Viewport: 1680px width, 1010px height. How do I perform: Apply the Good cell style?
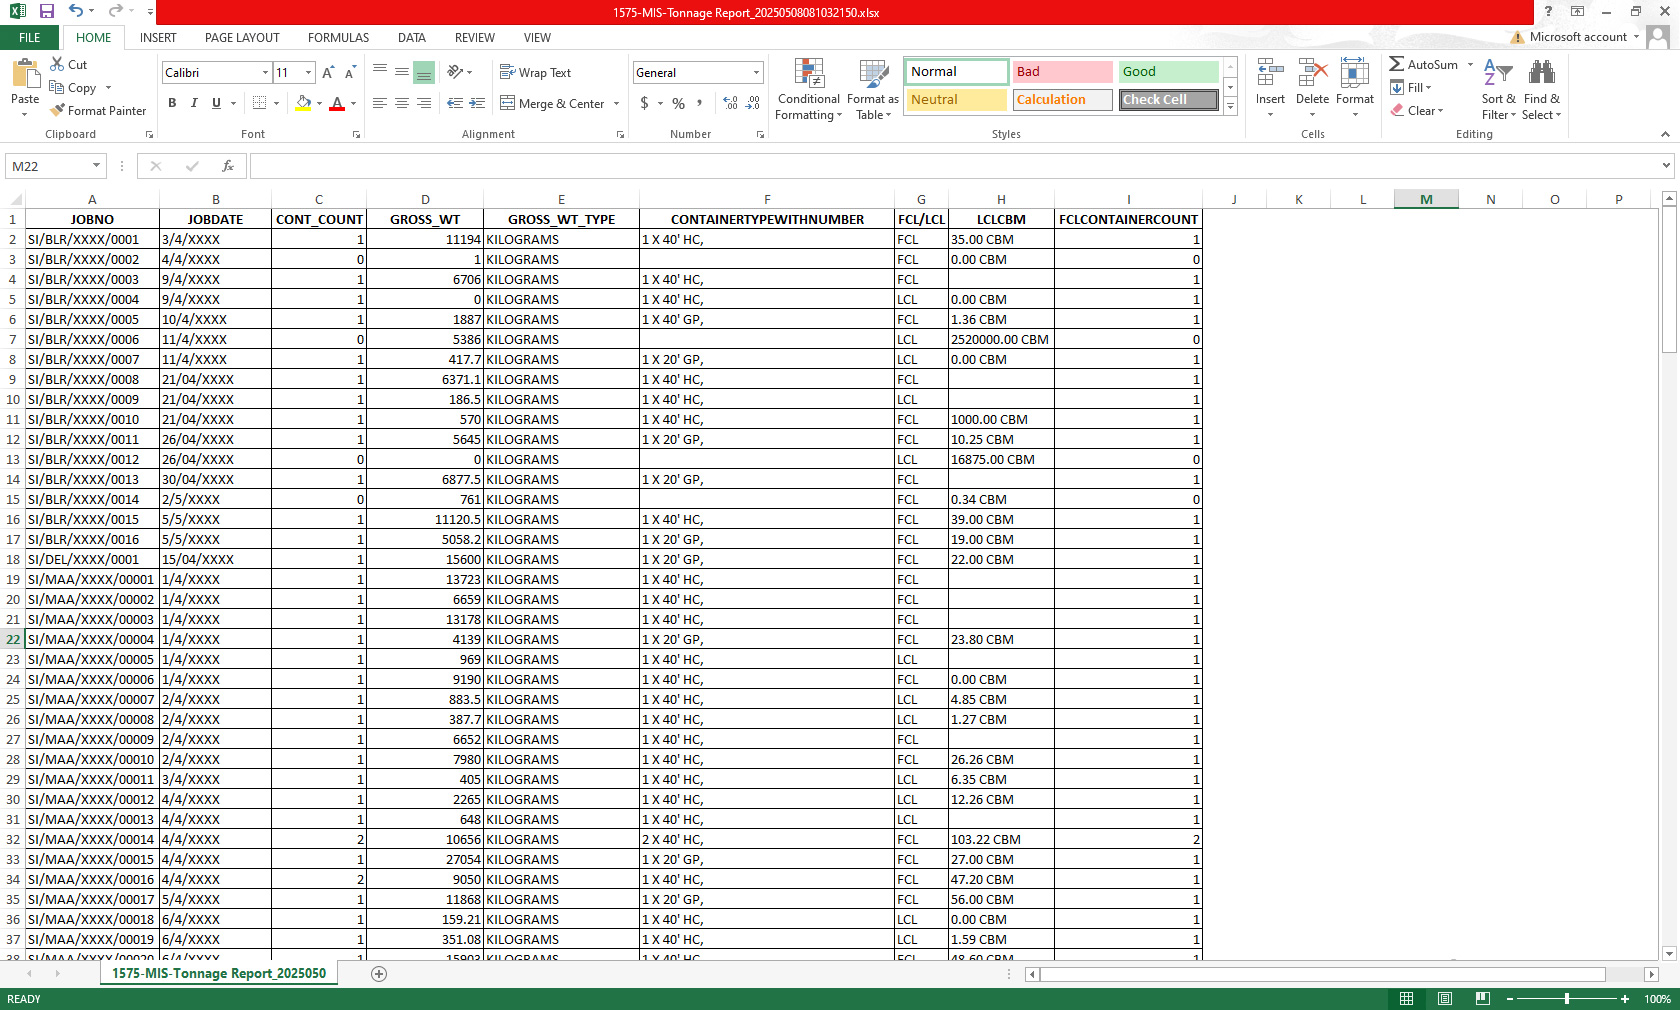(x=1167, y=72)
